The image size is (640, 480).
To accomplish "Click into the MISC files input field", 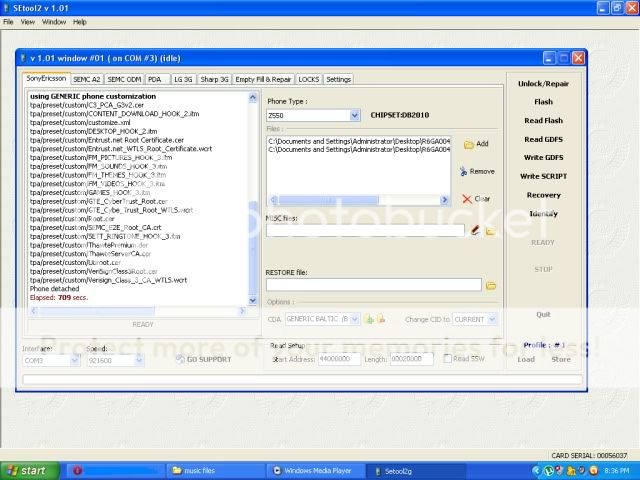I will 365,231.
